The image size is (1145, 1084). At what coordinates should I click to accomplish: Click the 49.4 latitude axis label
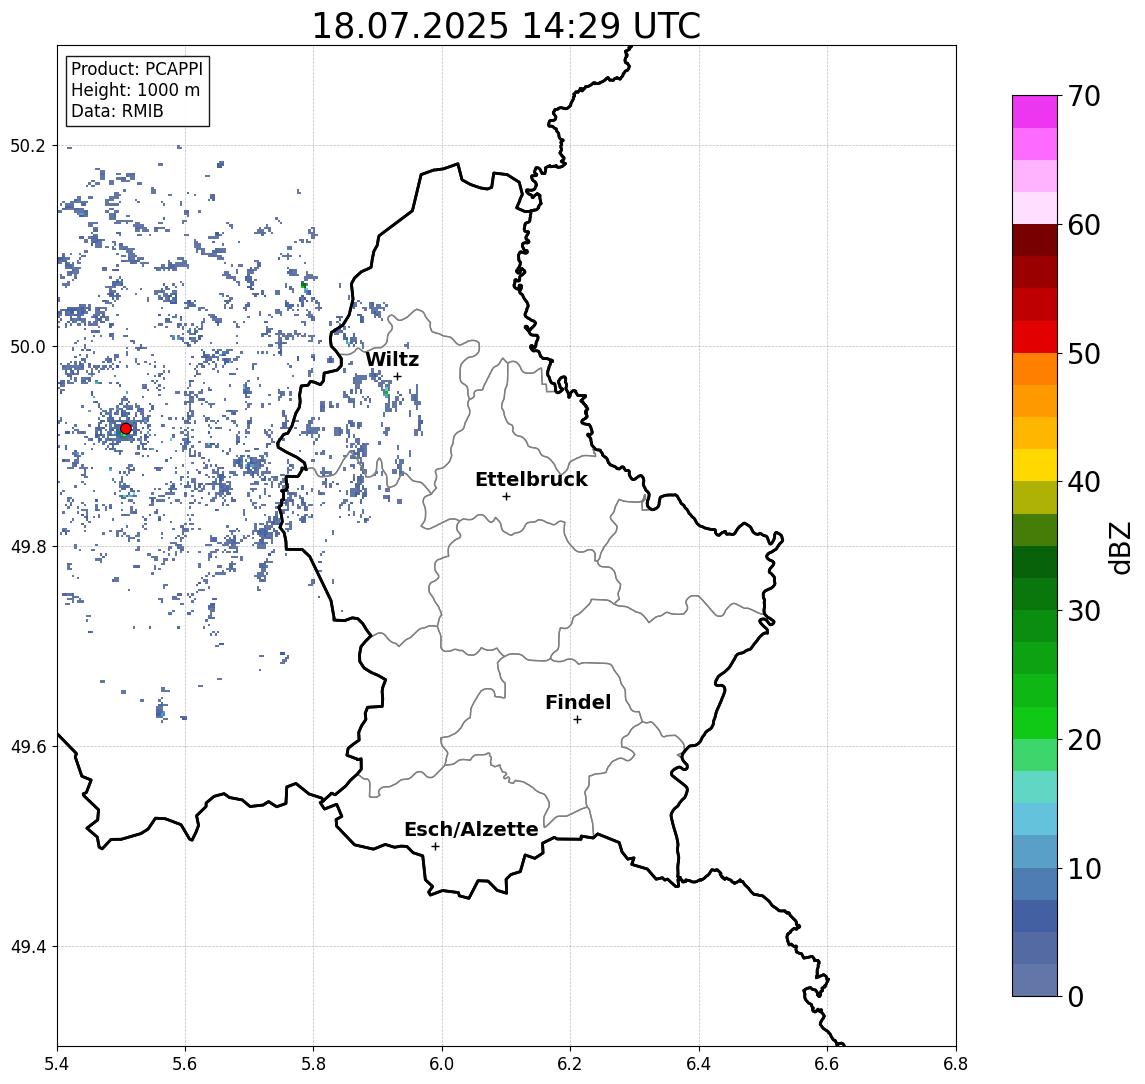[x=28, y=947]
